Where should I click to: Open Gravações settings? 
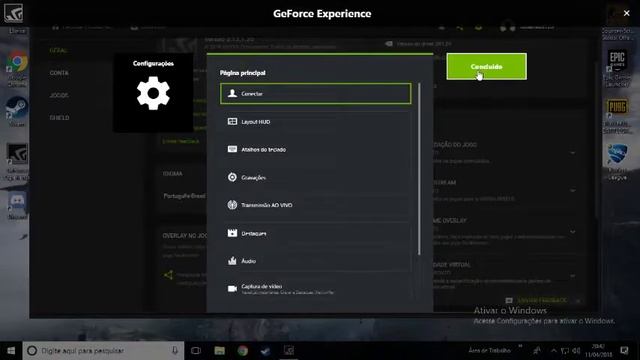pos(316,177)
